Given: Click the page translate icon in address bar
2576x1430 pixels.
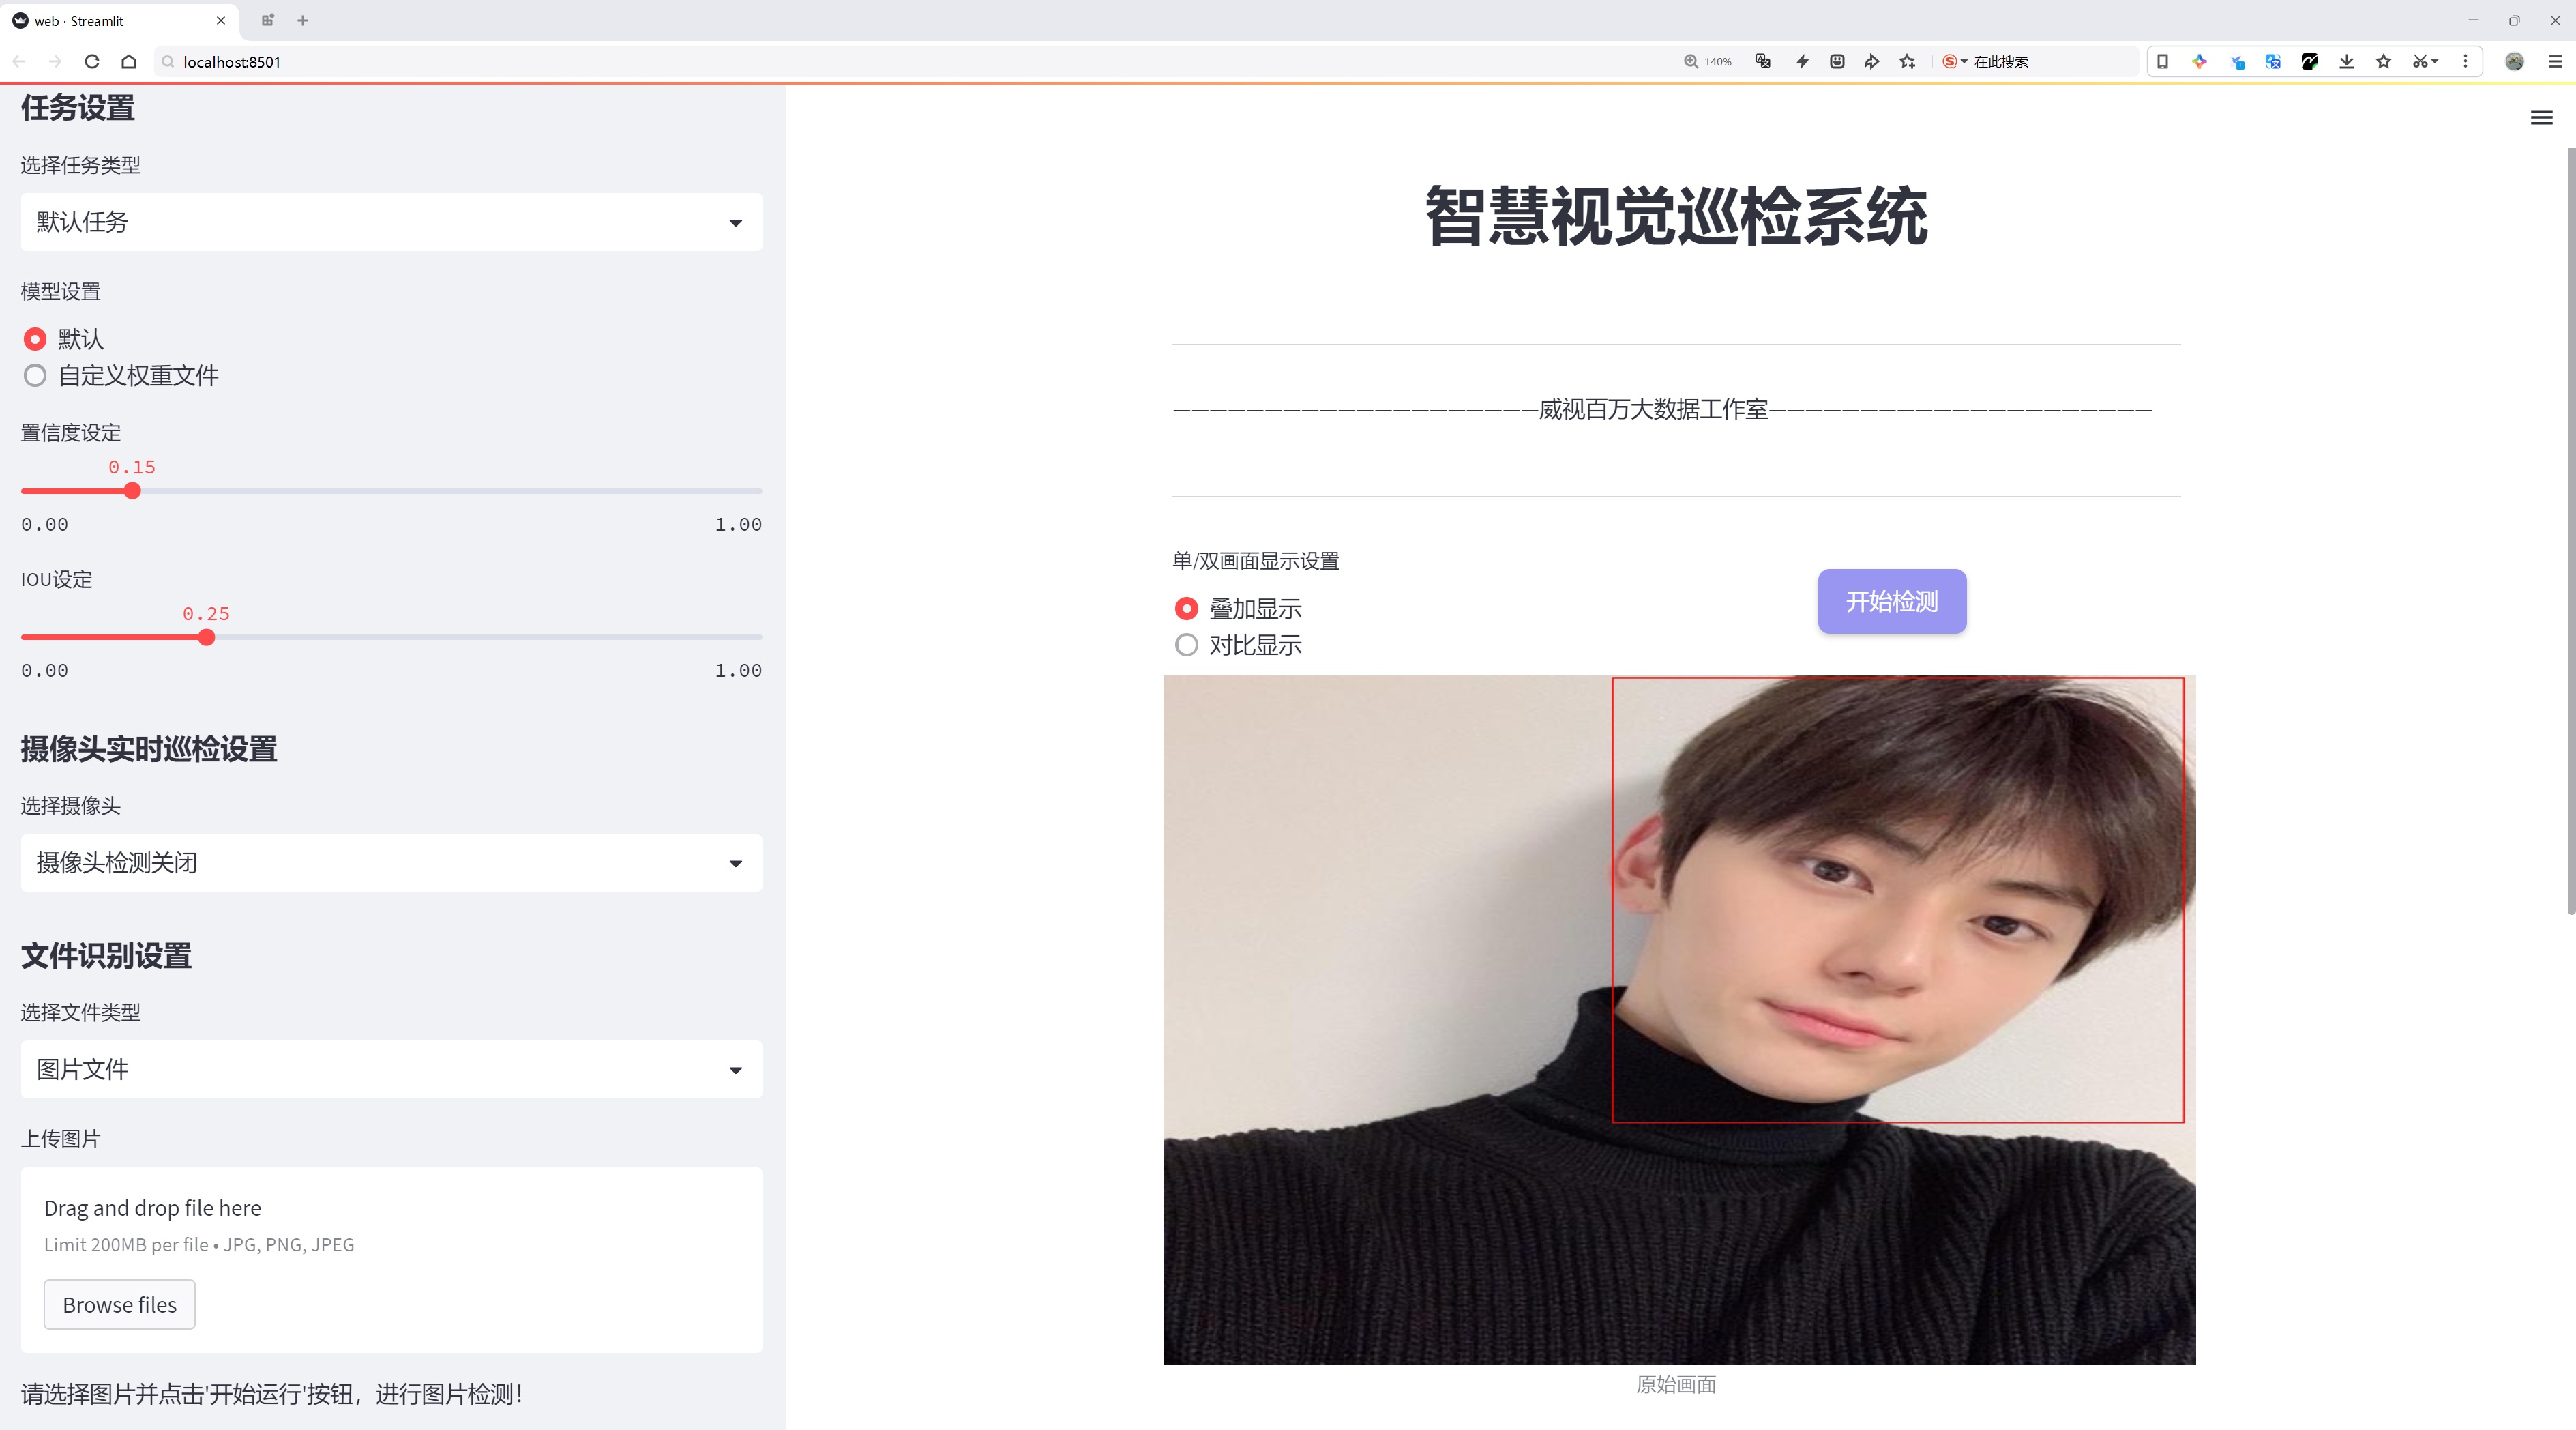Looking at the screenshot, I should (x=1763, y=62).
